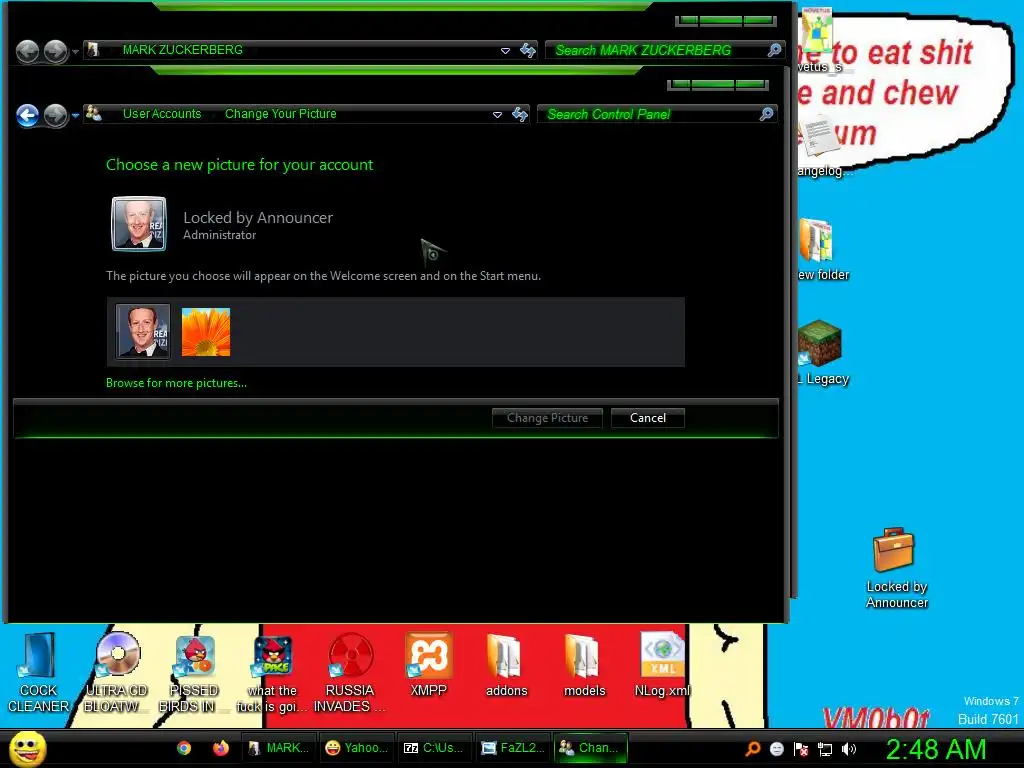Launch Chrome from the taskbar

(x=184, y=748)
